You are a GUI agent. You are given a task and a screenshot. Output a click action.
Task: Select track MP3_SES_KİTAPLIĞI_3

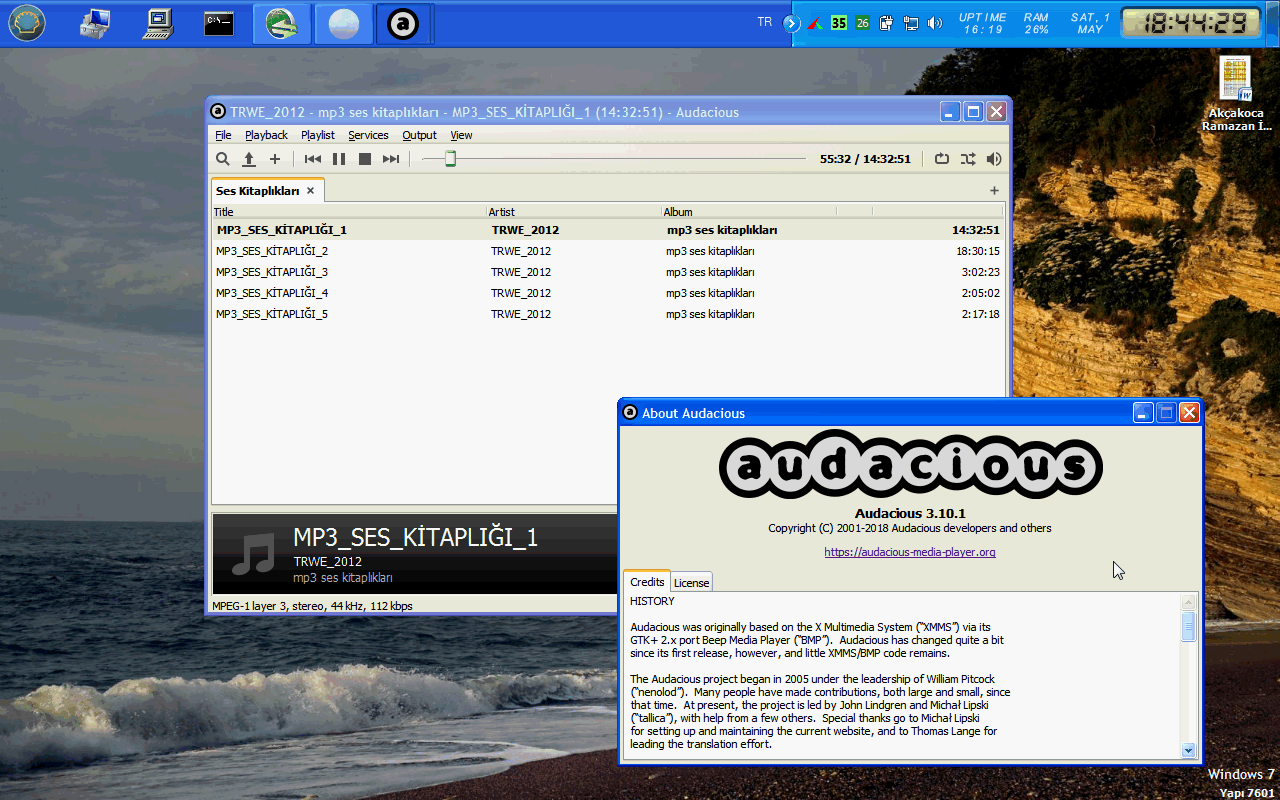click(608, 272)
